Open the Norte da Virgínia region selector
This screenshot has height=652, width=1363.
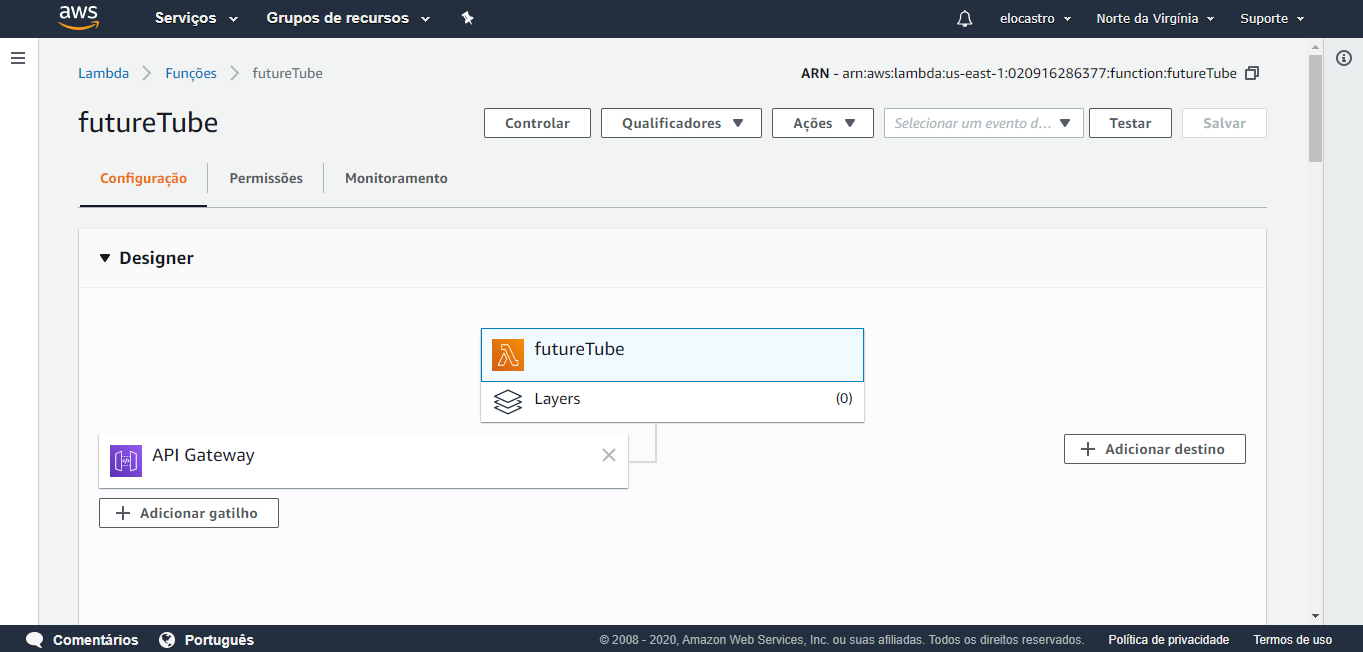point(1155,19)
